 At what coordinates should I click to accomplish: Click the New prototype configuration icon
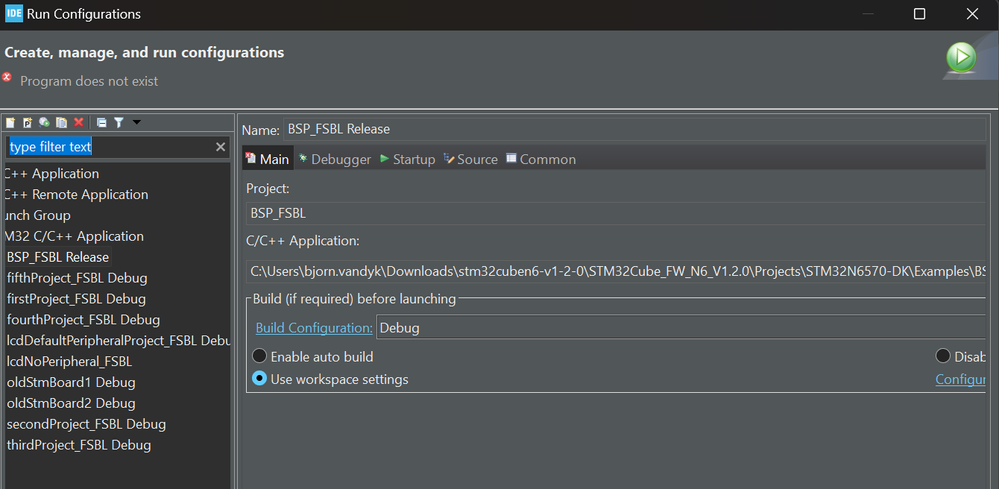28,122
